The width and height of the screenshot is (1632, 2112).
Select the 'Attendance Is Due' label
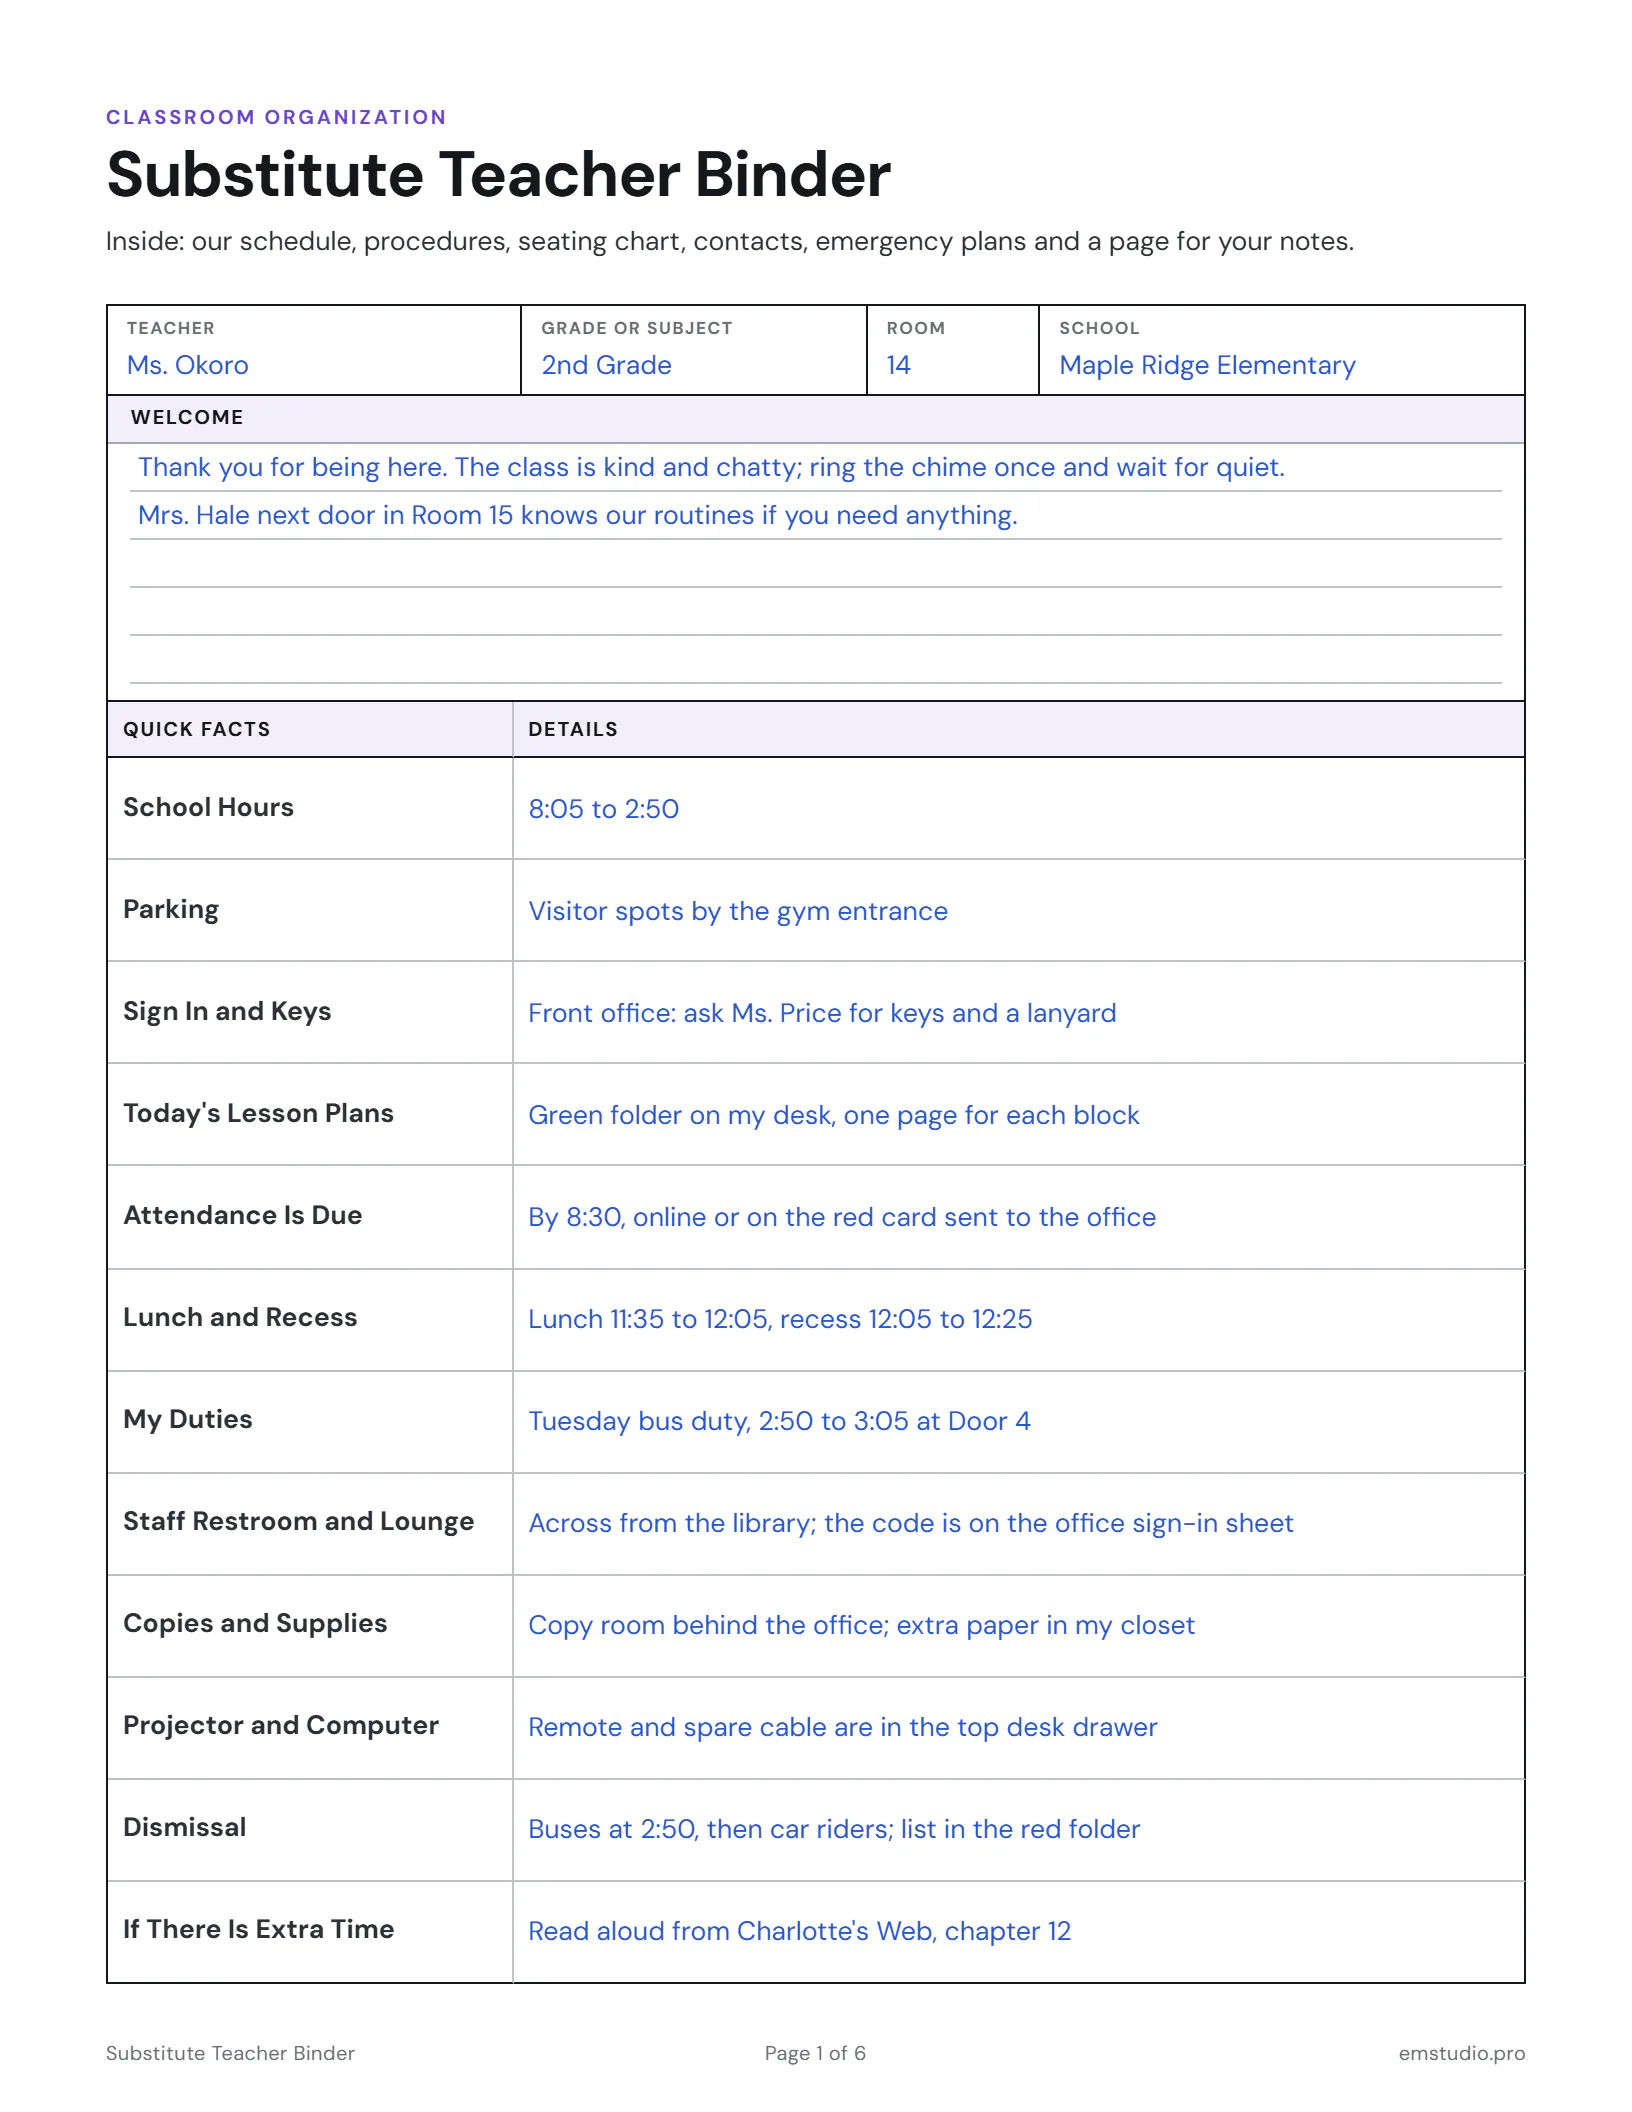242,1215
